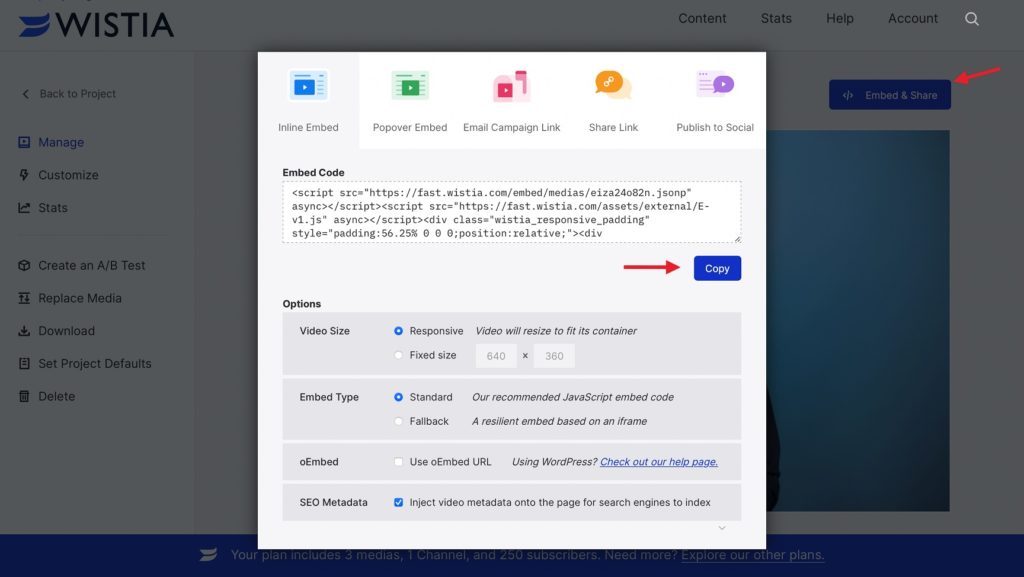
Task: Open the Wistia logo home link
Action: coord(96,24)
